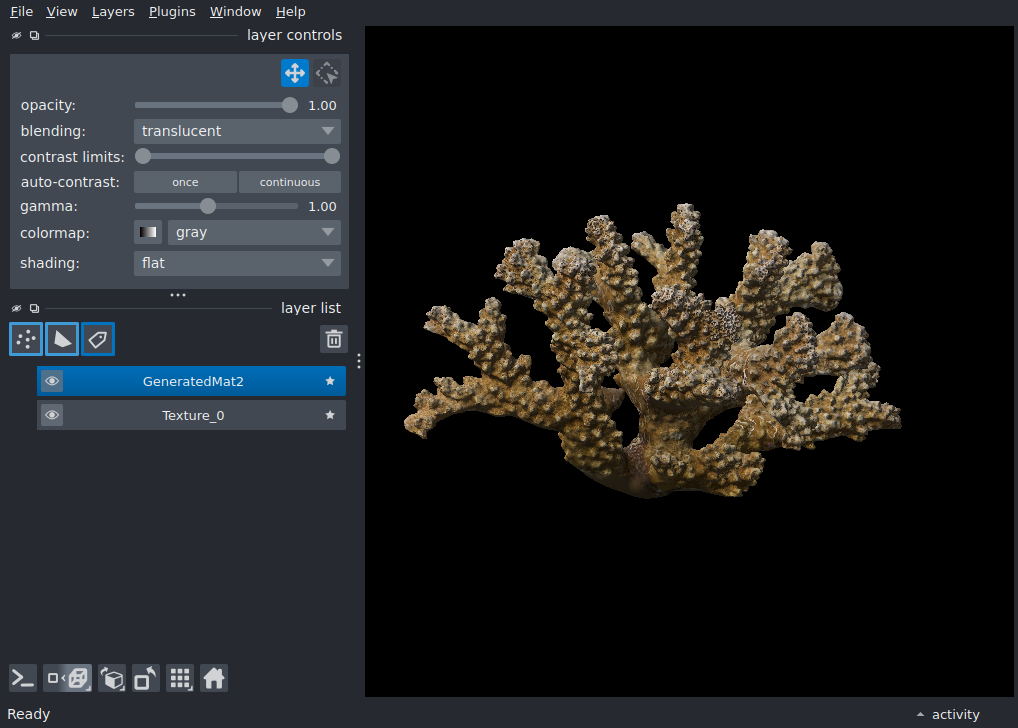Open the Layers menu
Image resolution: width=1018 pixels, height=728 pixels.
click(x=113, y=12)
